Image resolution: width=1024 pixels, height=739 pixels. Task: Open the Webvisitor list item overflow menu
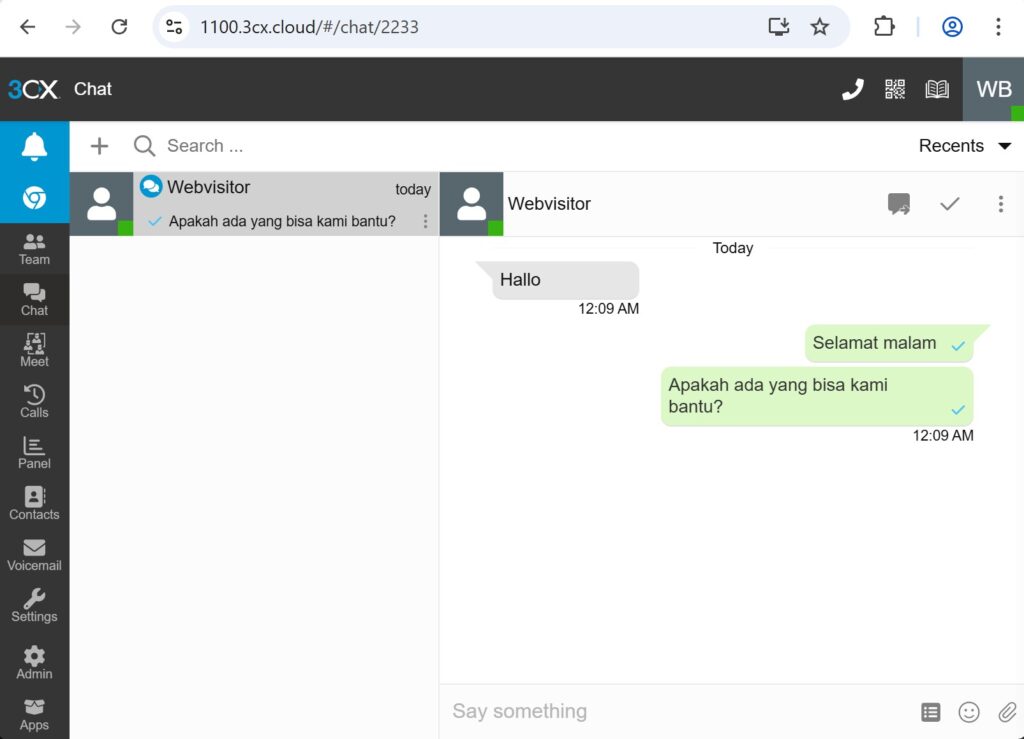(x=425, y=221)
